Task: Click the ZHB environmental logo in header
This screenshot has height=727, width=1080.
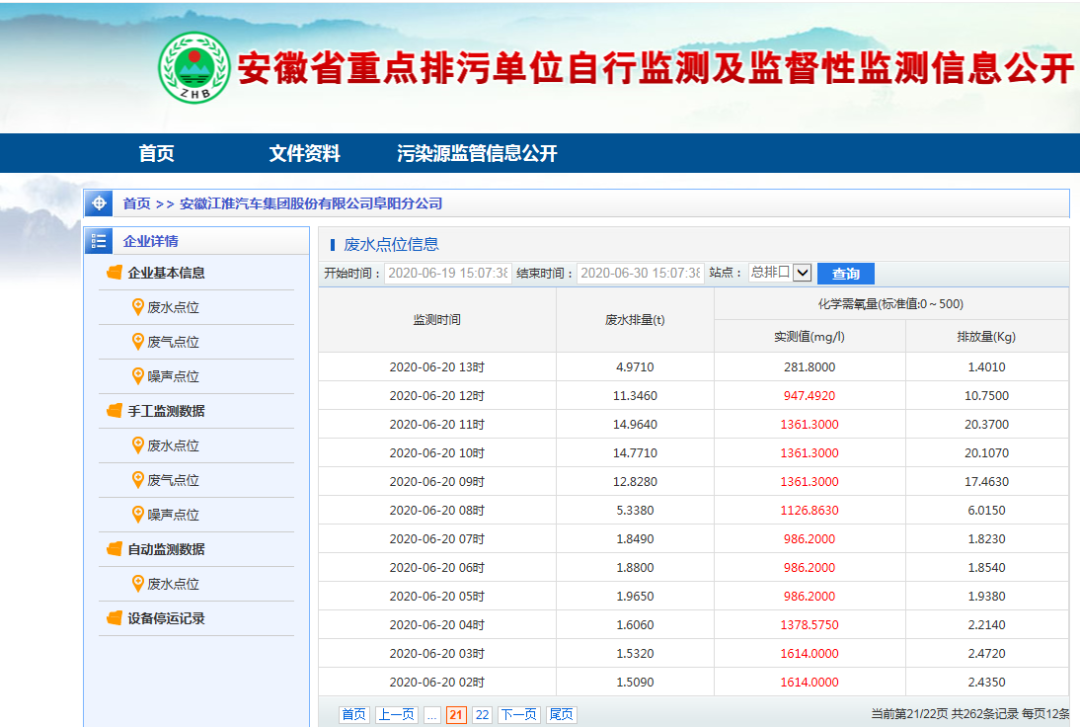Action: (x=194, y=67)
